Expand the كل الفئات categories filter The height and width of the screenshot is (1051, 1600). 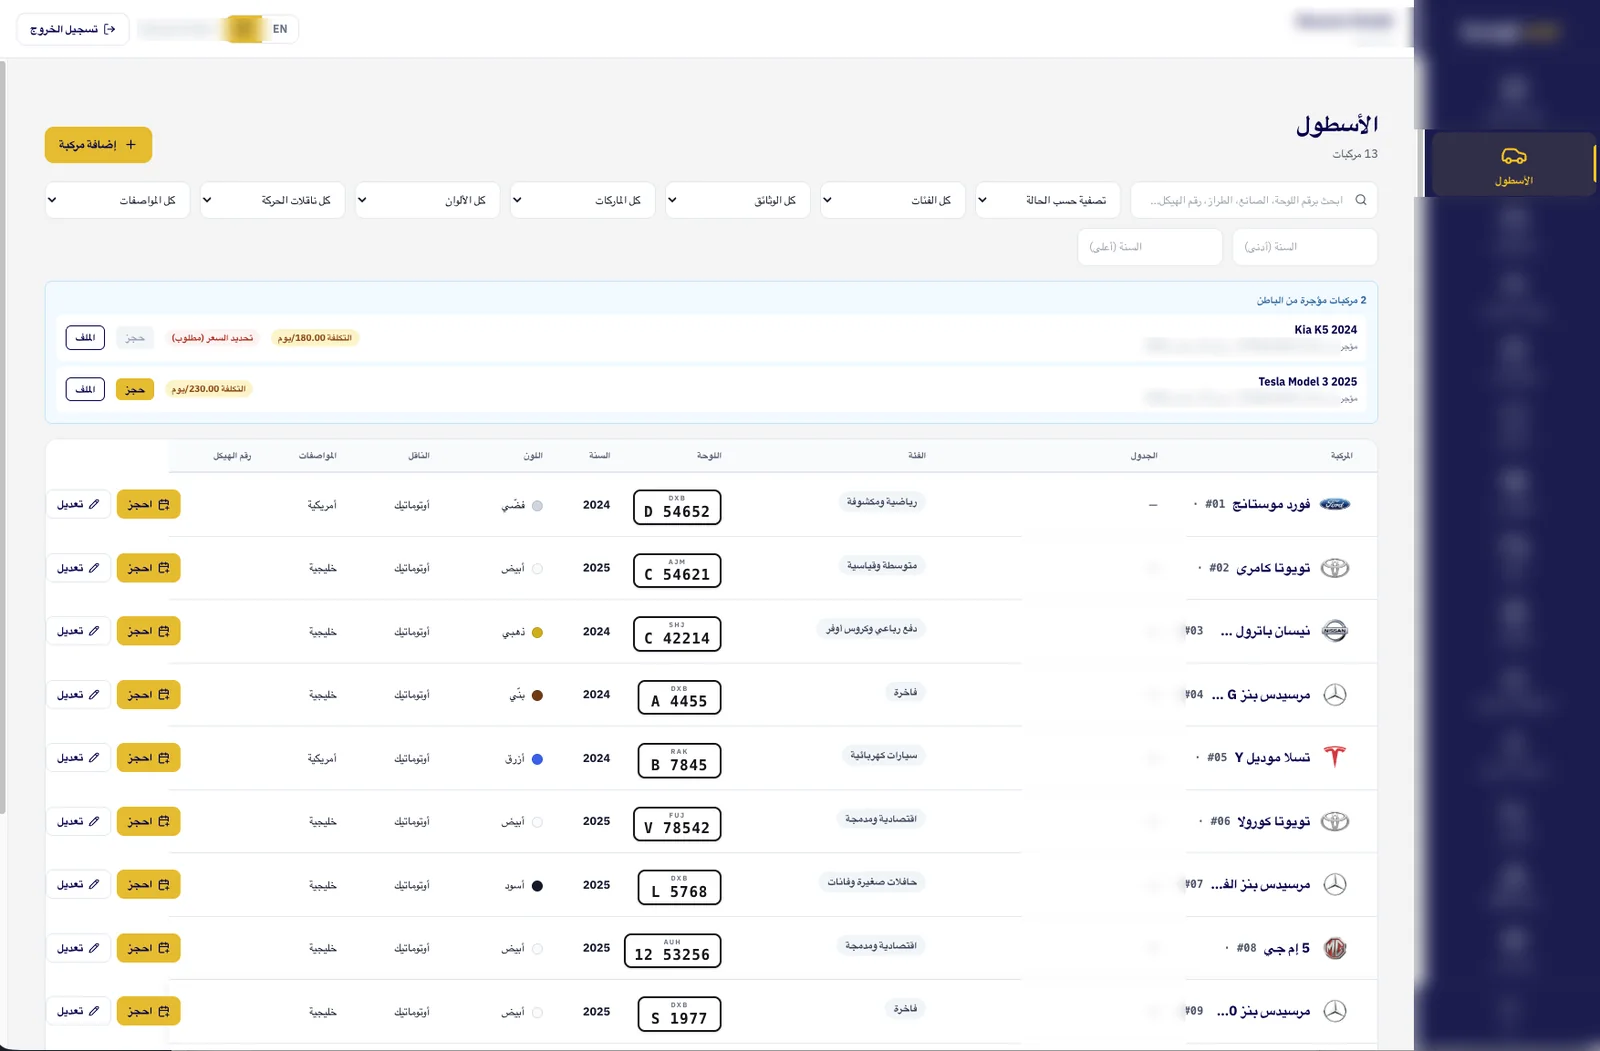[x=892, y=200]
